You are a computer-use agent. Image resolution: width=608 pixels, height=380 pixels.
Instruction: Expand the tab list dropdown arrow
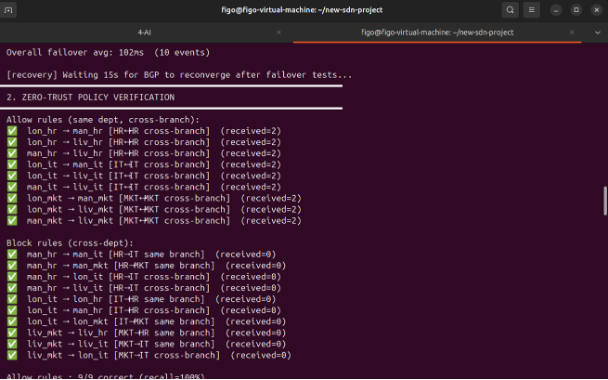pos(598,33)
